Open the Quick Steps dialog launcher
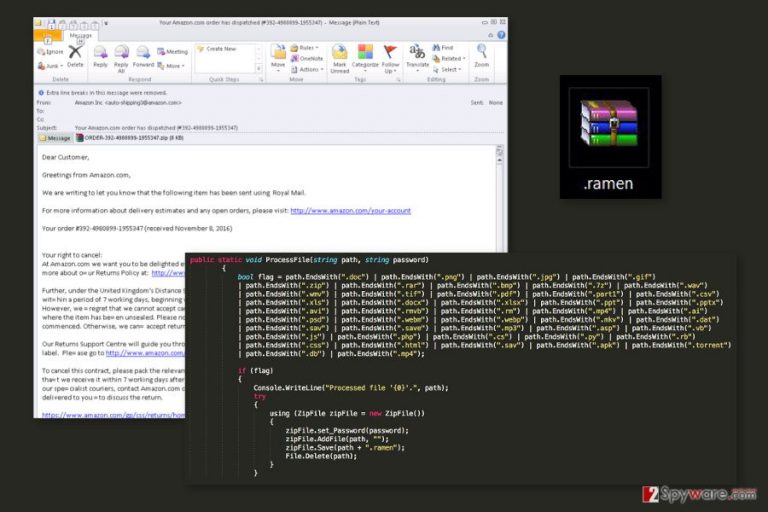768x512 pixels. coord(261,79)
